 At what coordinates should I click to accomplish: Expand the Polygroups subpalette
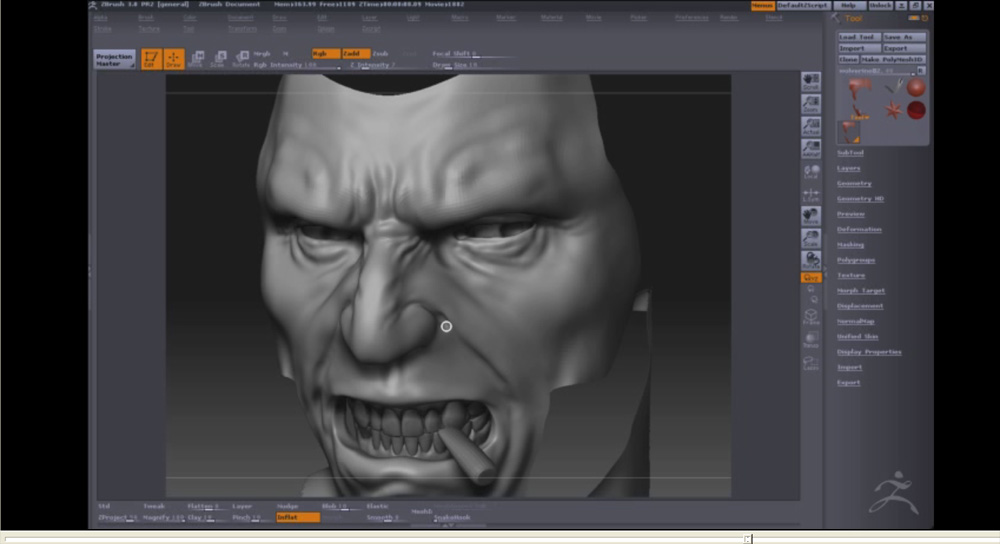tap(856, 260)
